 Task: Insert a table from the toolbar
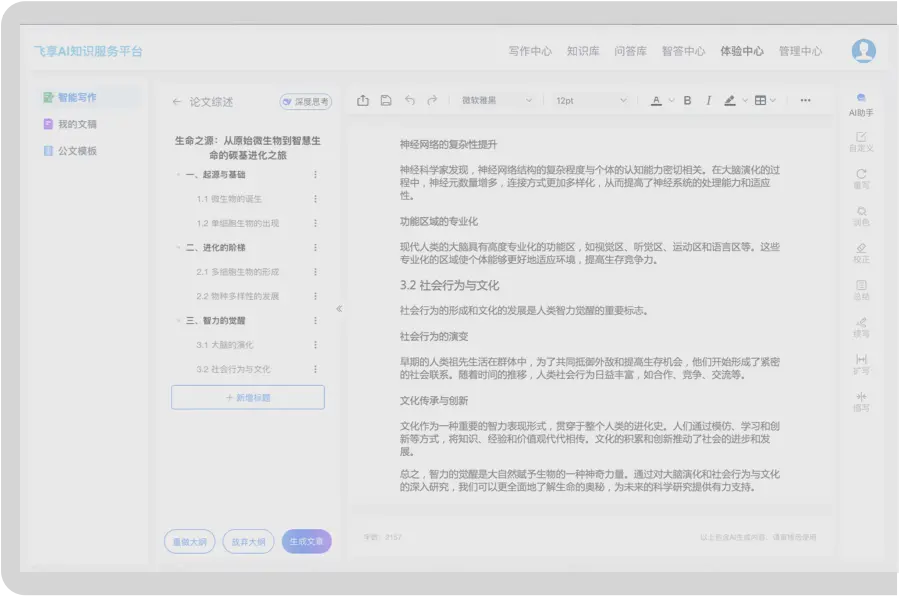pos(760,100)
